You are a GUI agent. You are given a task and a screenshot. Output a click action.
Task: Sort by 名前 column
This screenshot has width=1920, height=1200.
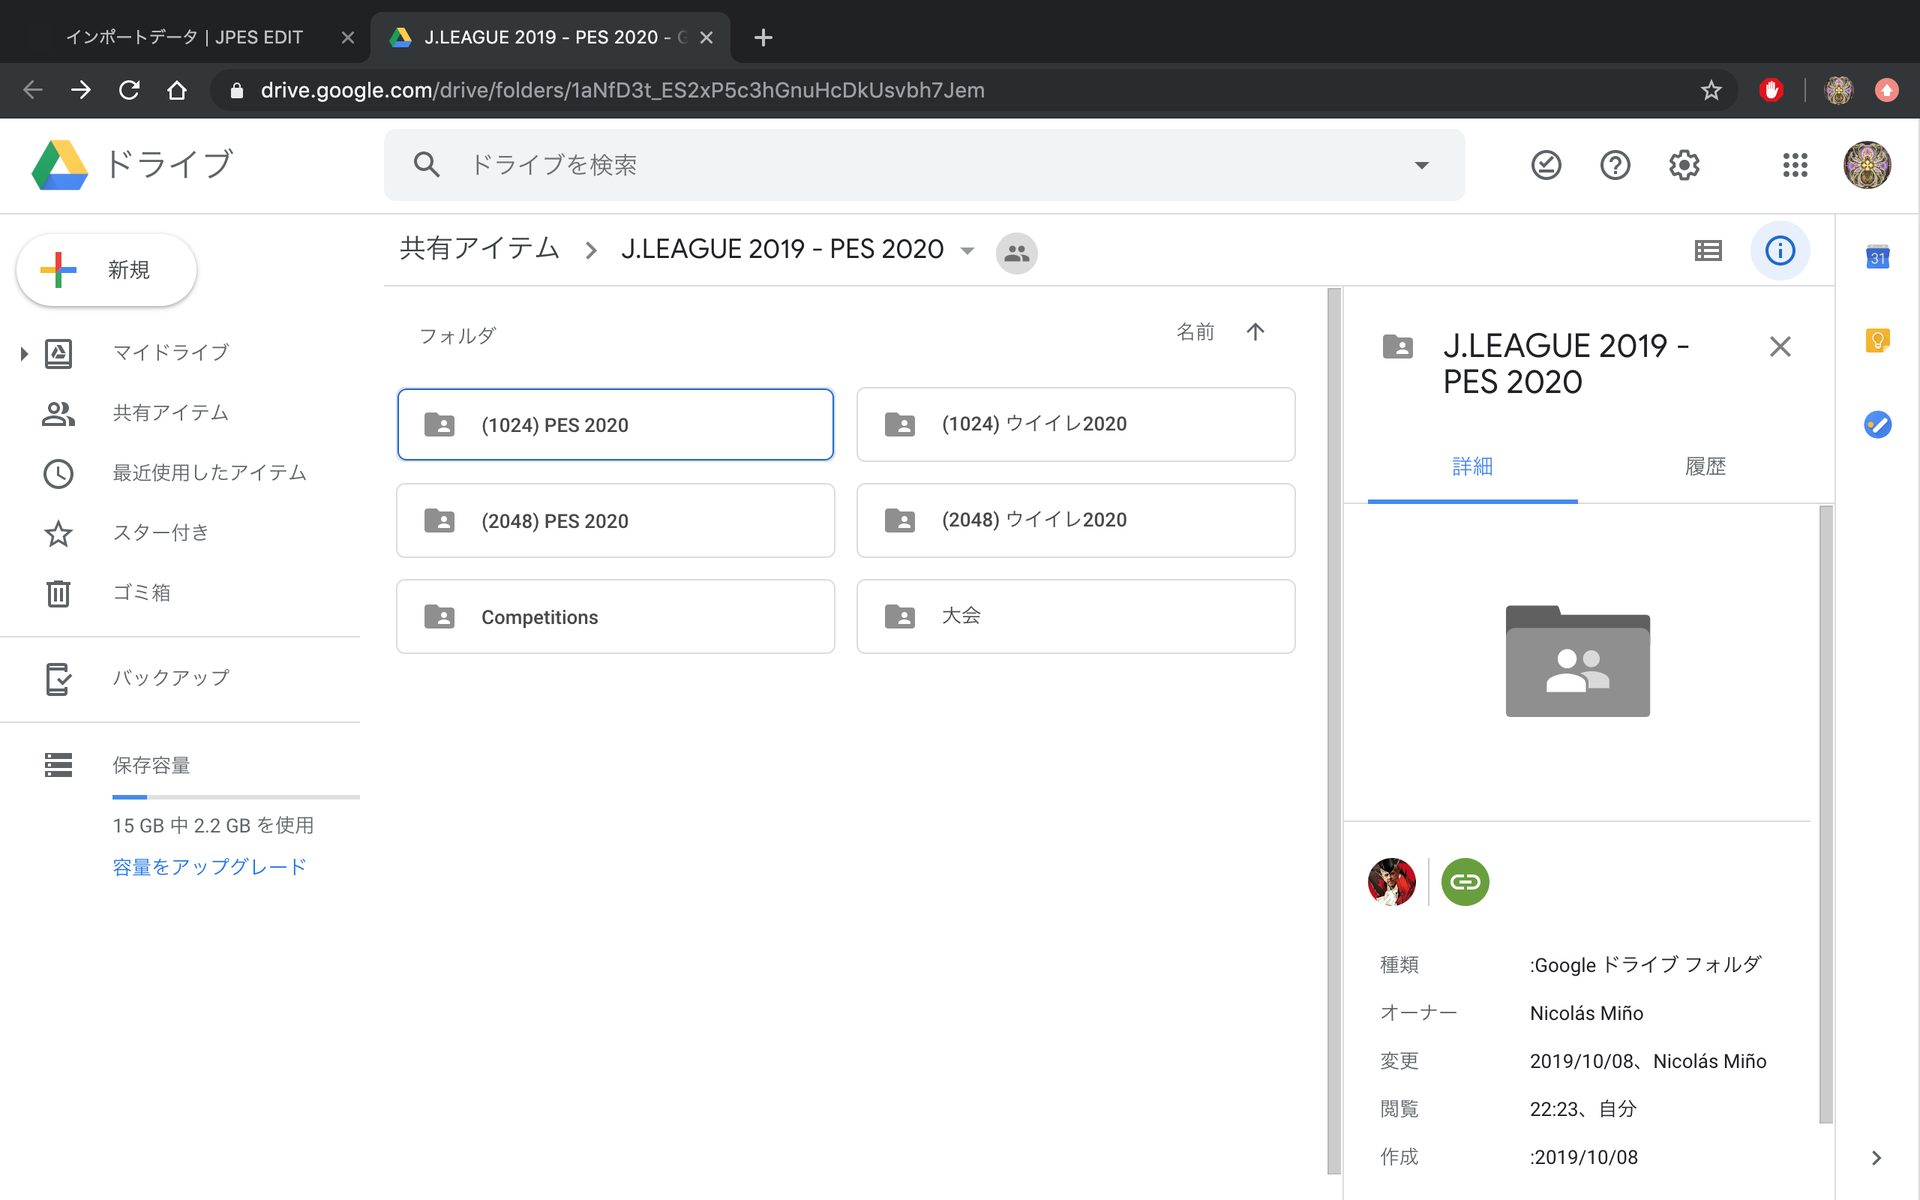1195,332
